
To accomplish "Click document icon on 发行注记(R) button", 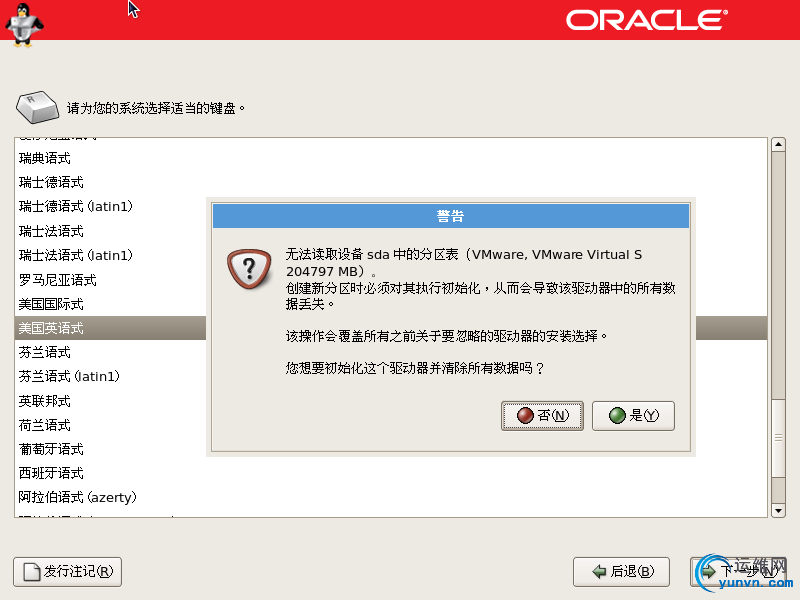I will click(32, 572).
